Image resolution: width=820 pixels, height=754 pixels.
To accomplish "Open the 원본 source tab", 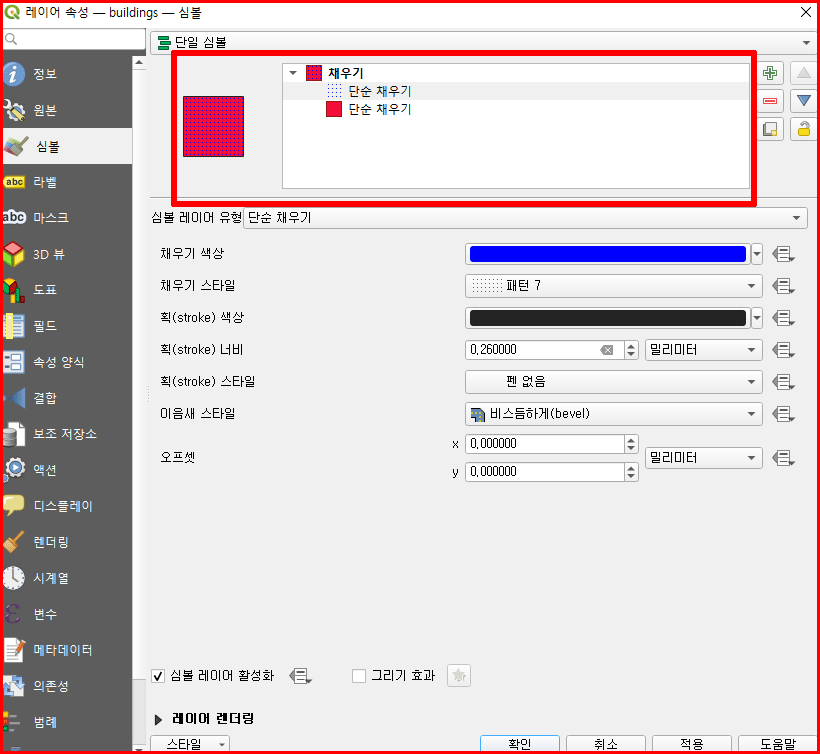I will [67, 110].
